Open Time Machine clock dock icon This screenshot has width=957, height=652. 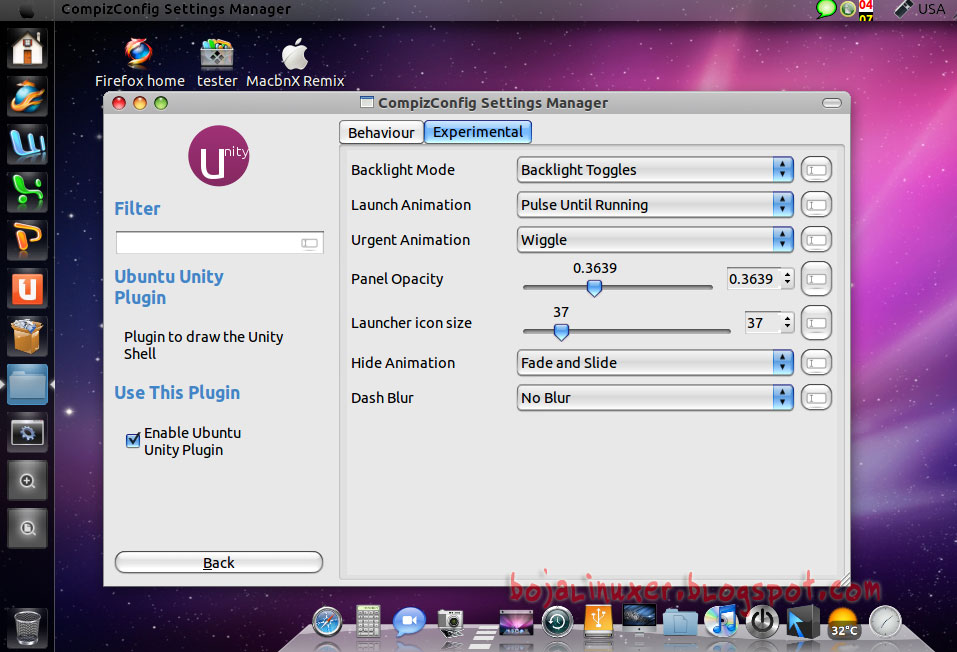pyautogui.click(x=557, y=622)
